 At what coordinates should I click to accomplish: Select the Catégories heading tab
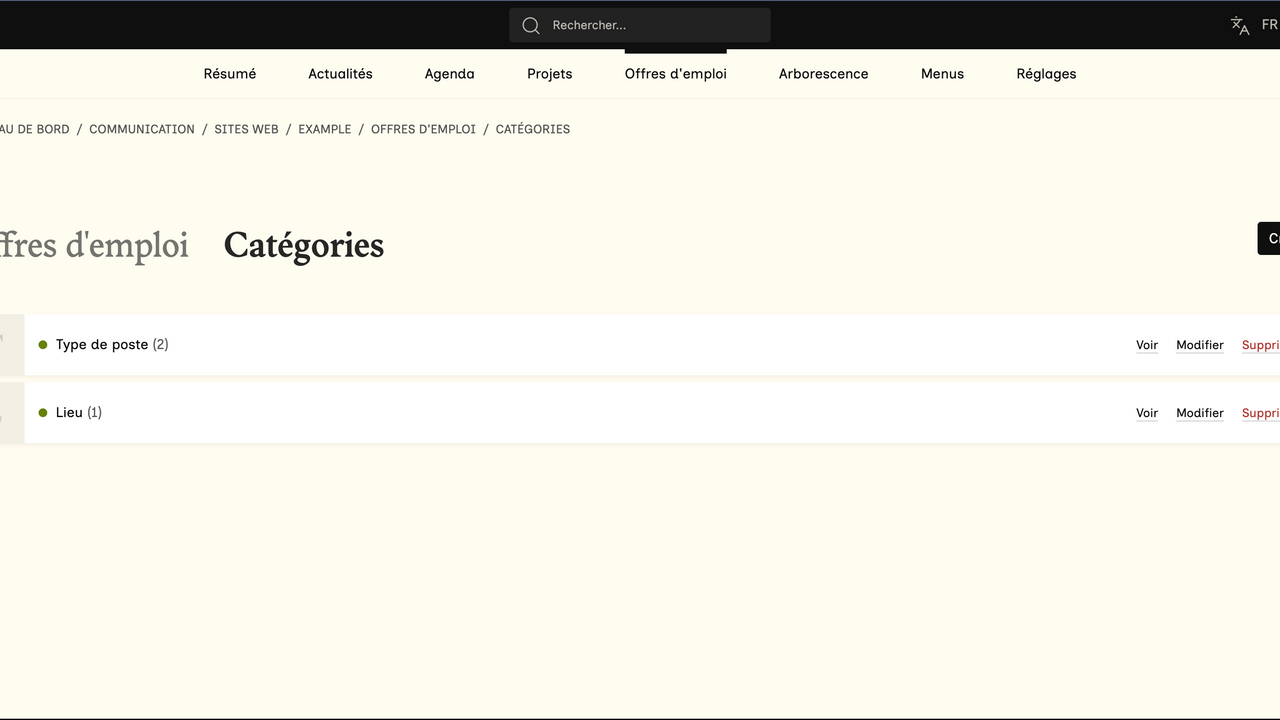pos(304,245)
